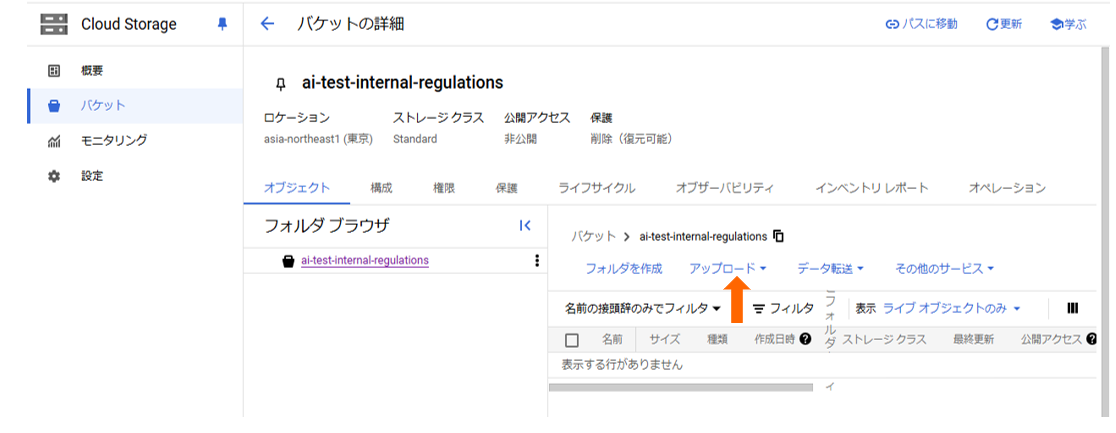Switch to the オペレーション tab

1007,188
